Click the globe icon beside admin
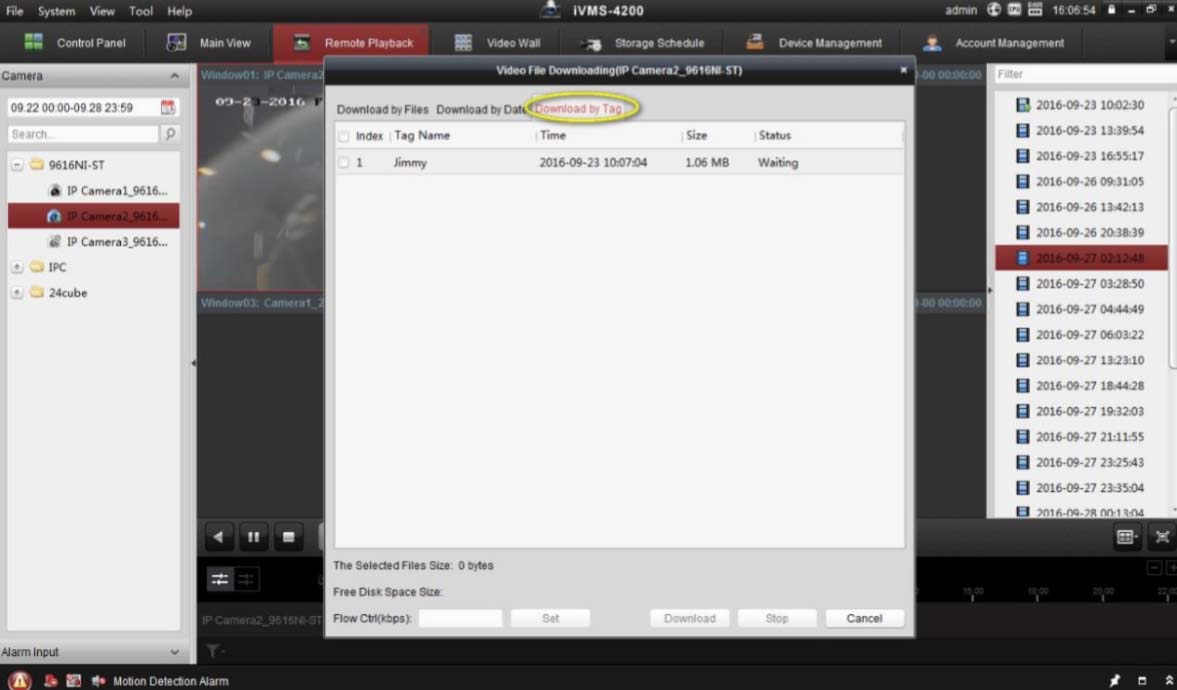Viewport: 1177px width, 690px height. [x=994, y=10]
